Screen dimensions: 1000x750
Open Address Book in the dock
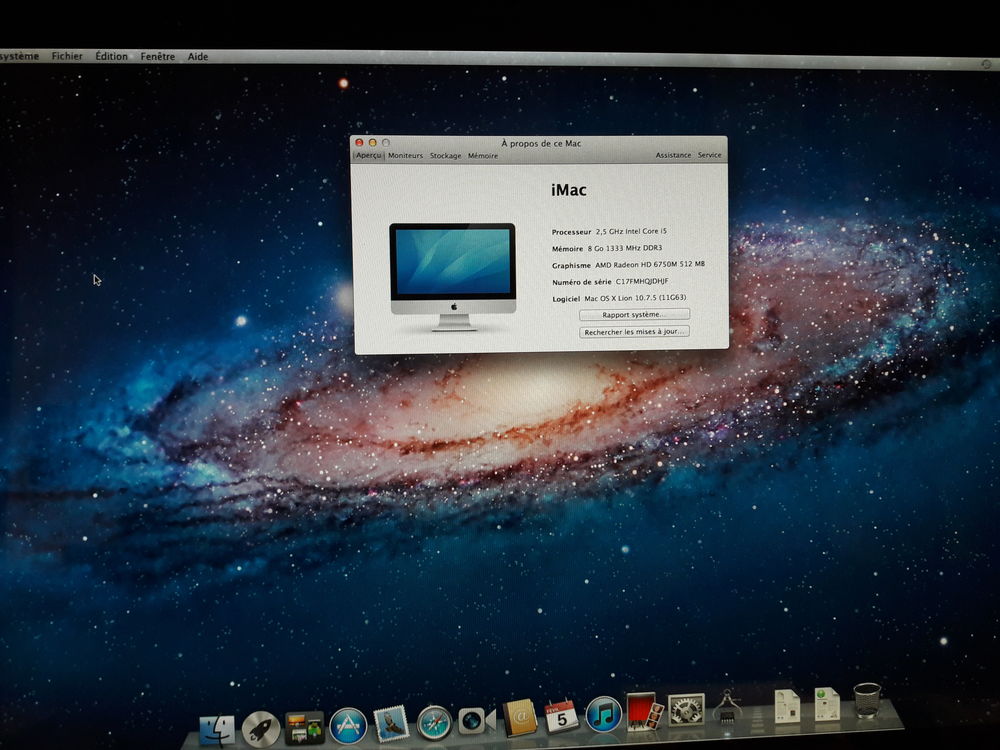pyautogui.click(x=520, y=718)
